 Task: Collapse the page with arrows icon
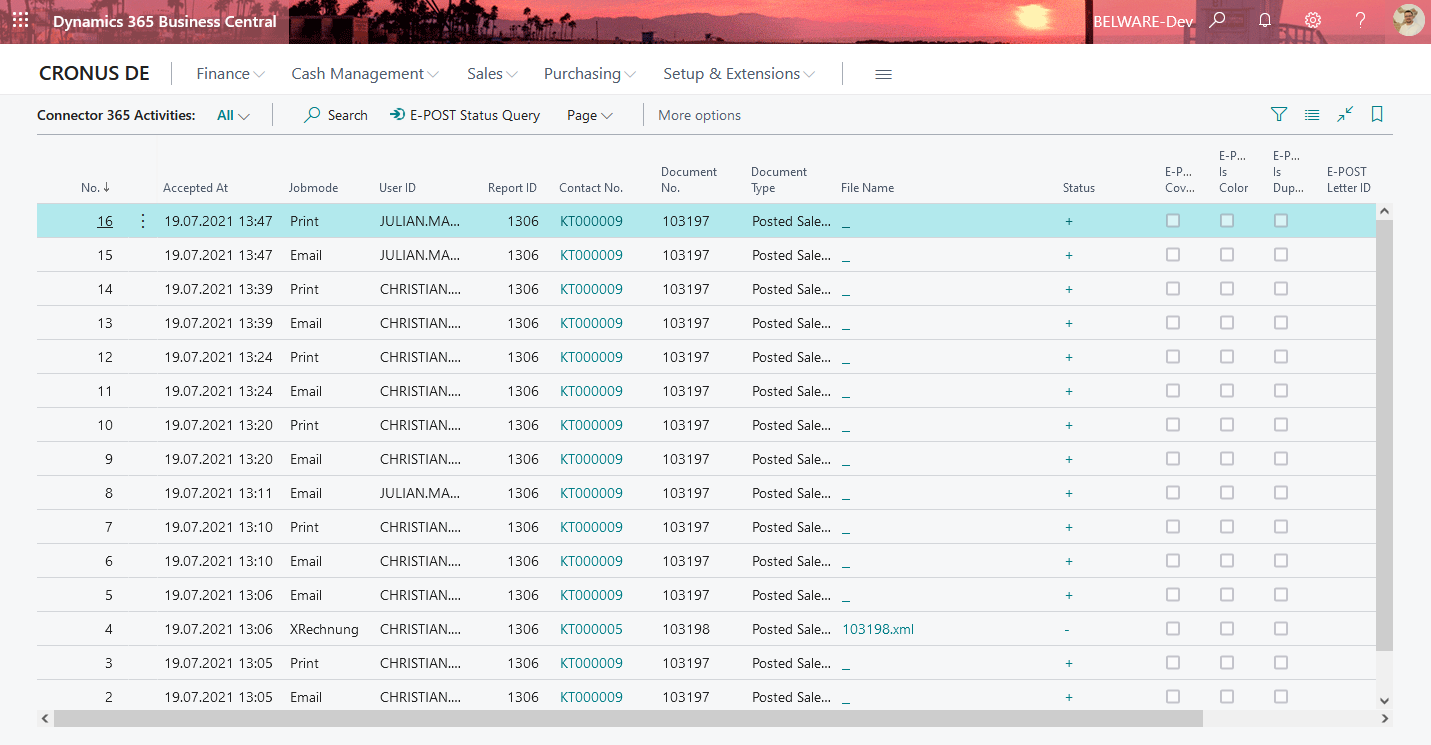1345,115
